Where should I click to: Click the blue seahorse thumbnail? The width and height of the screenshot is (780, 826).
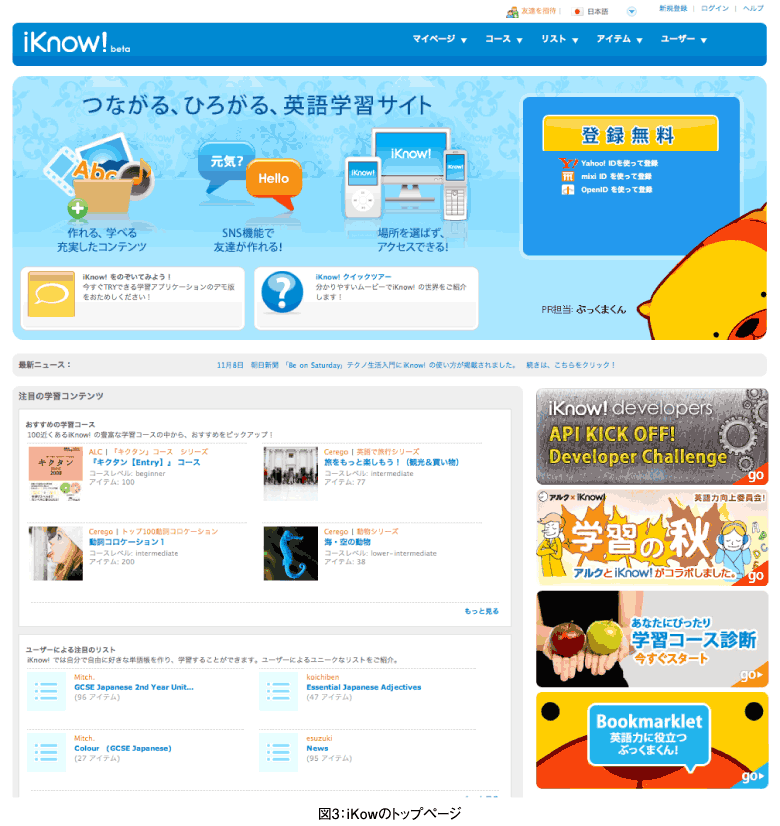click(x=291, y=553)
